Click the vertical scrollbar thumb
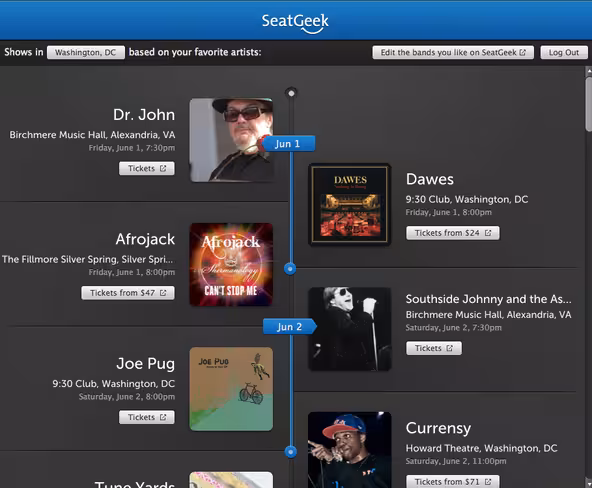This screenshot has height=488, width=592. (588, 105)
